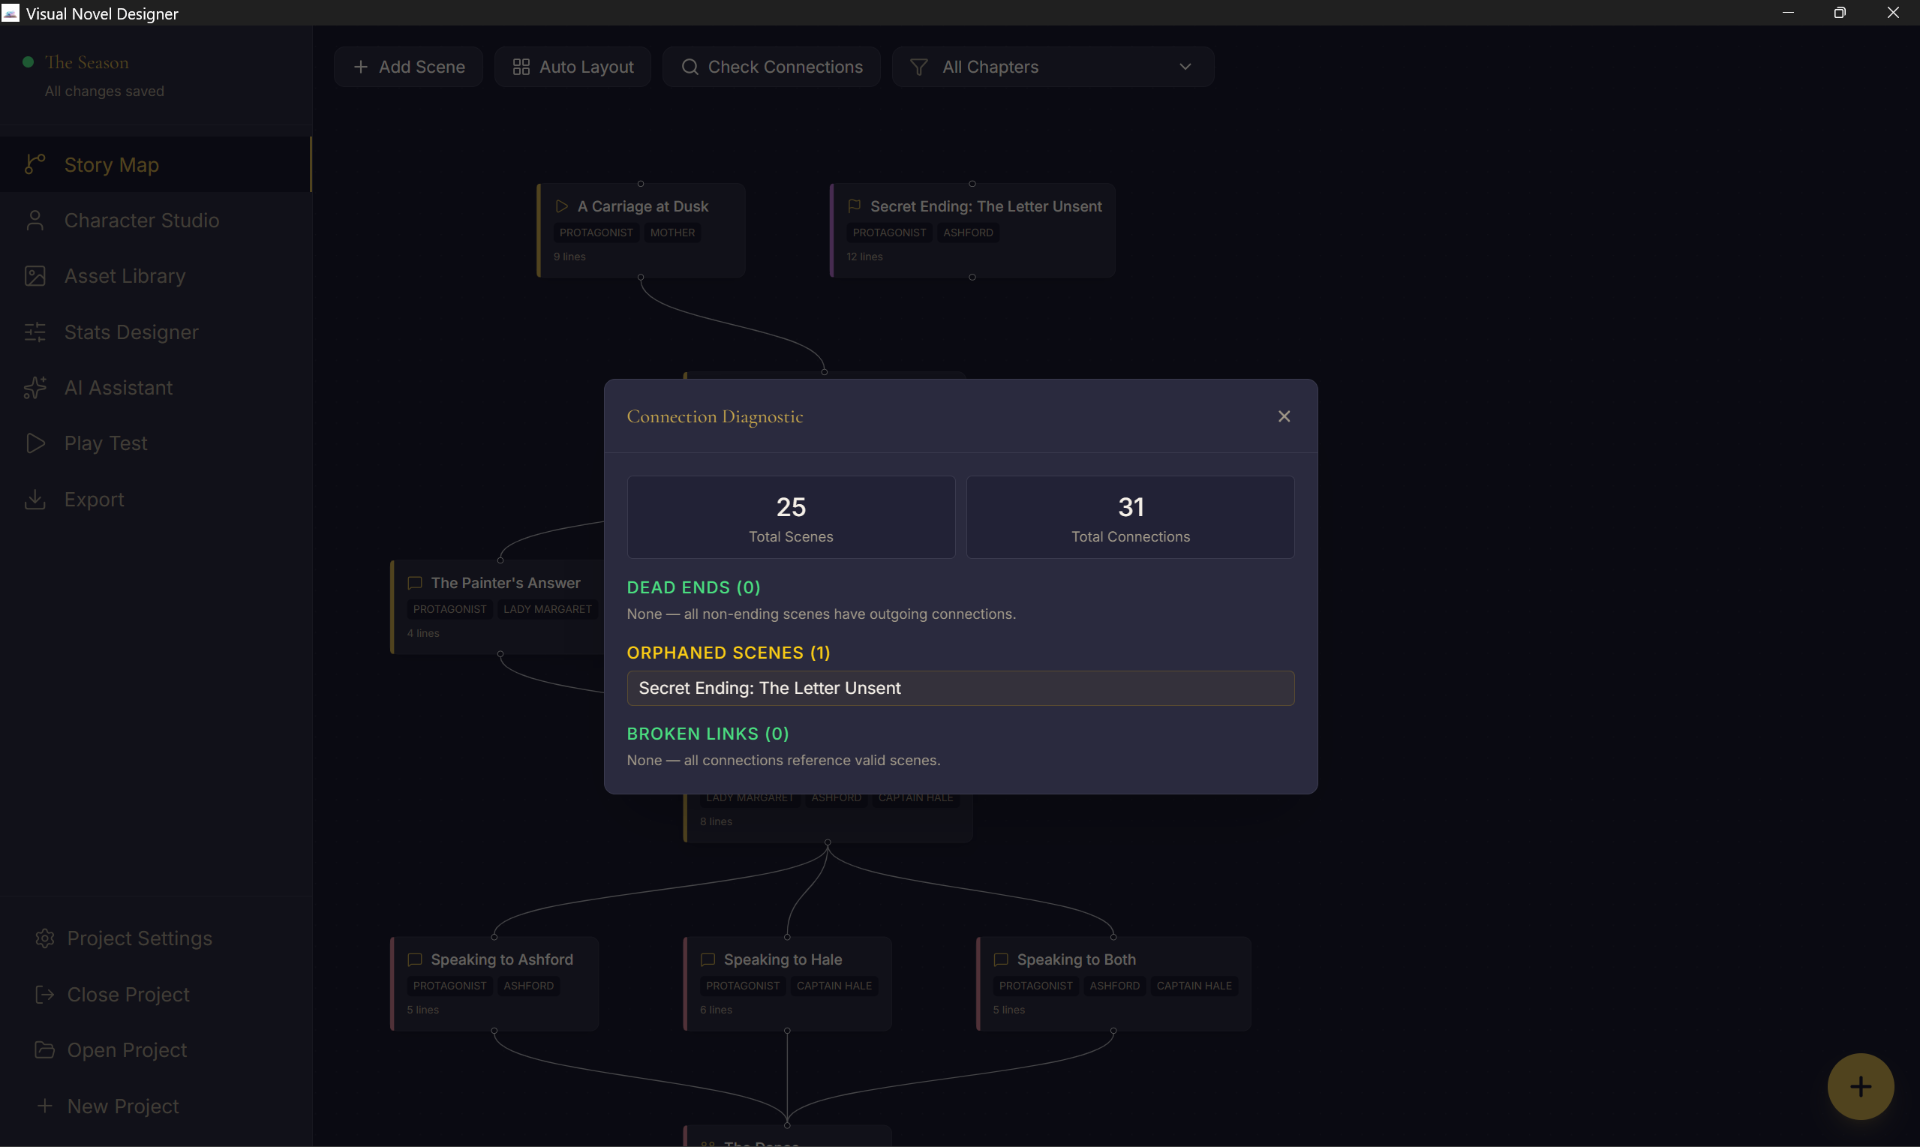
Task: Click the green status dot beside The Season
Action: click(28, 61)
